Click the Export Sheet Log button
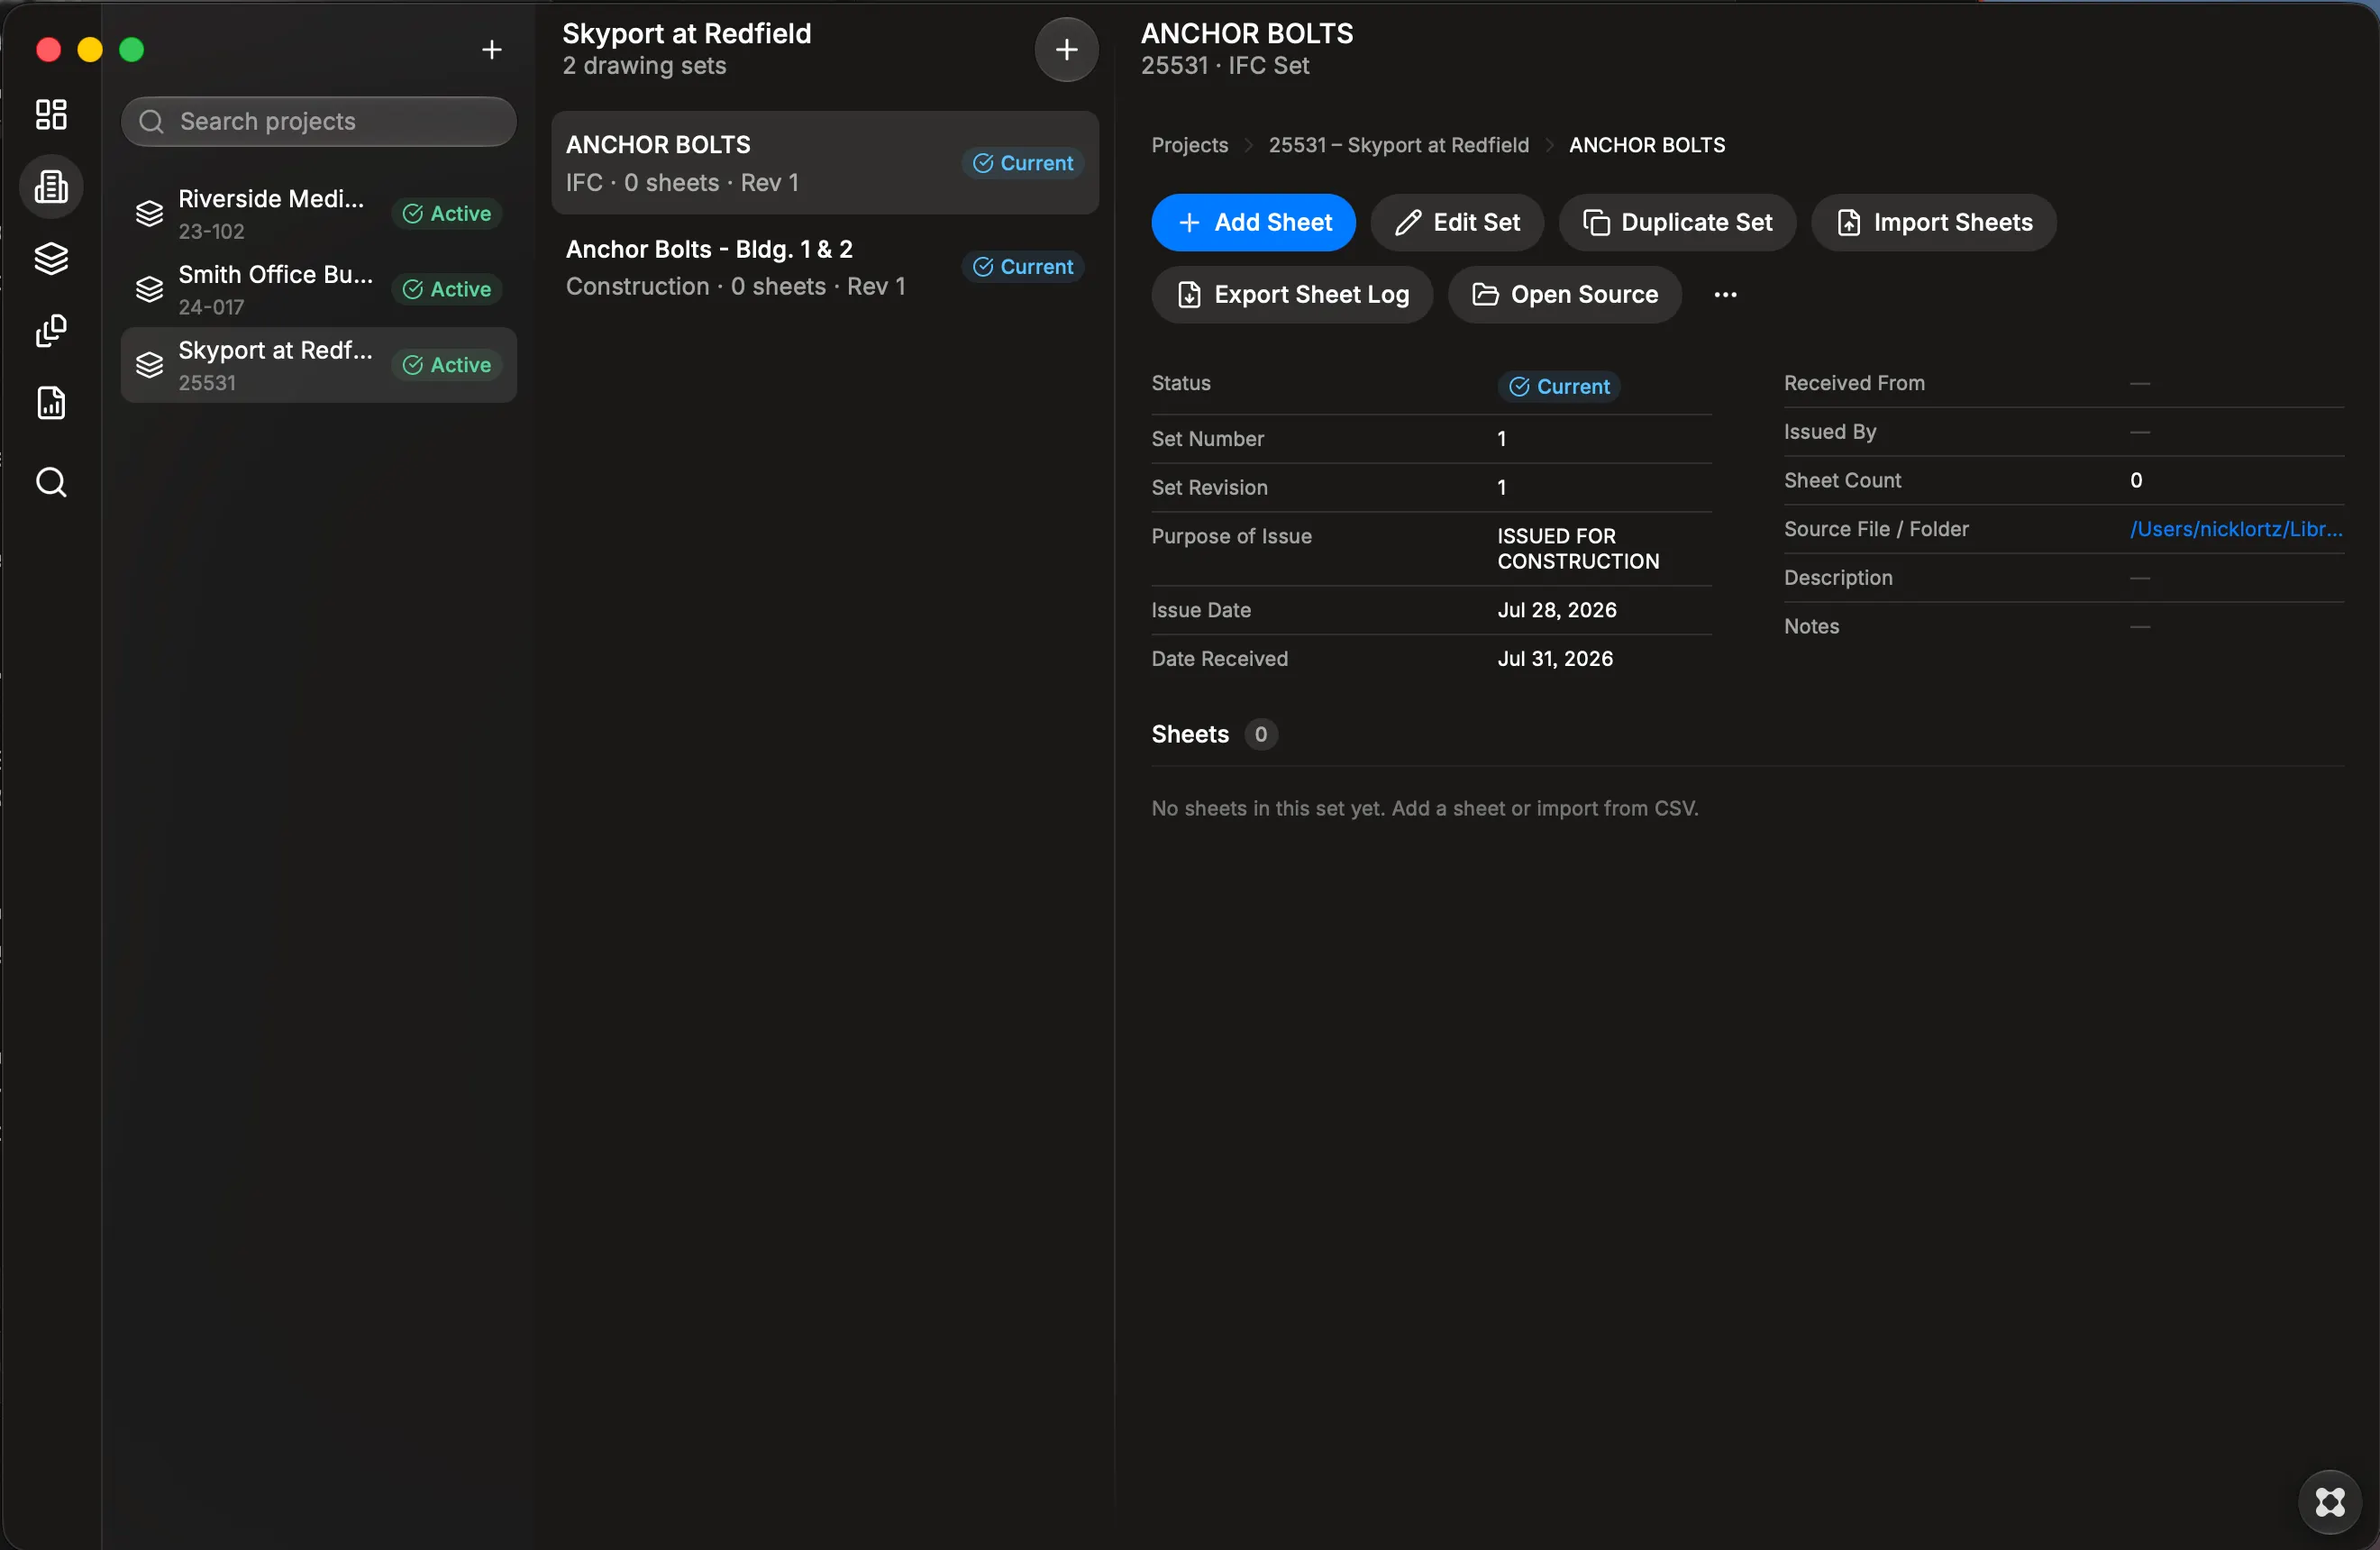 coord(1292,294)
